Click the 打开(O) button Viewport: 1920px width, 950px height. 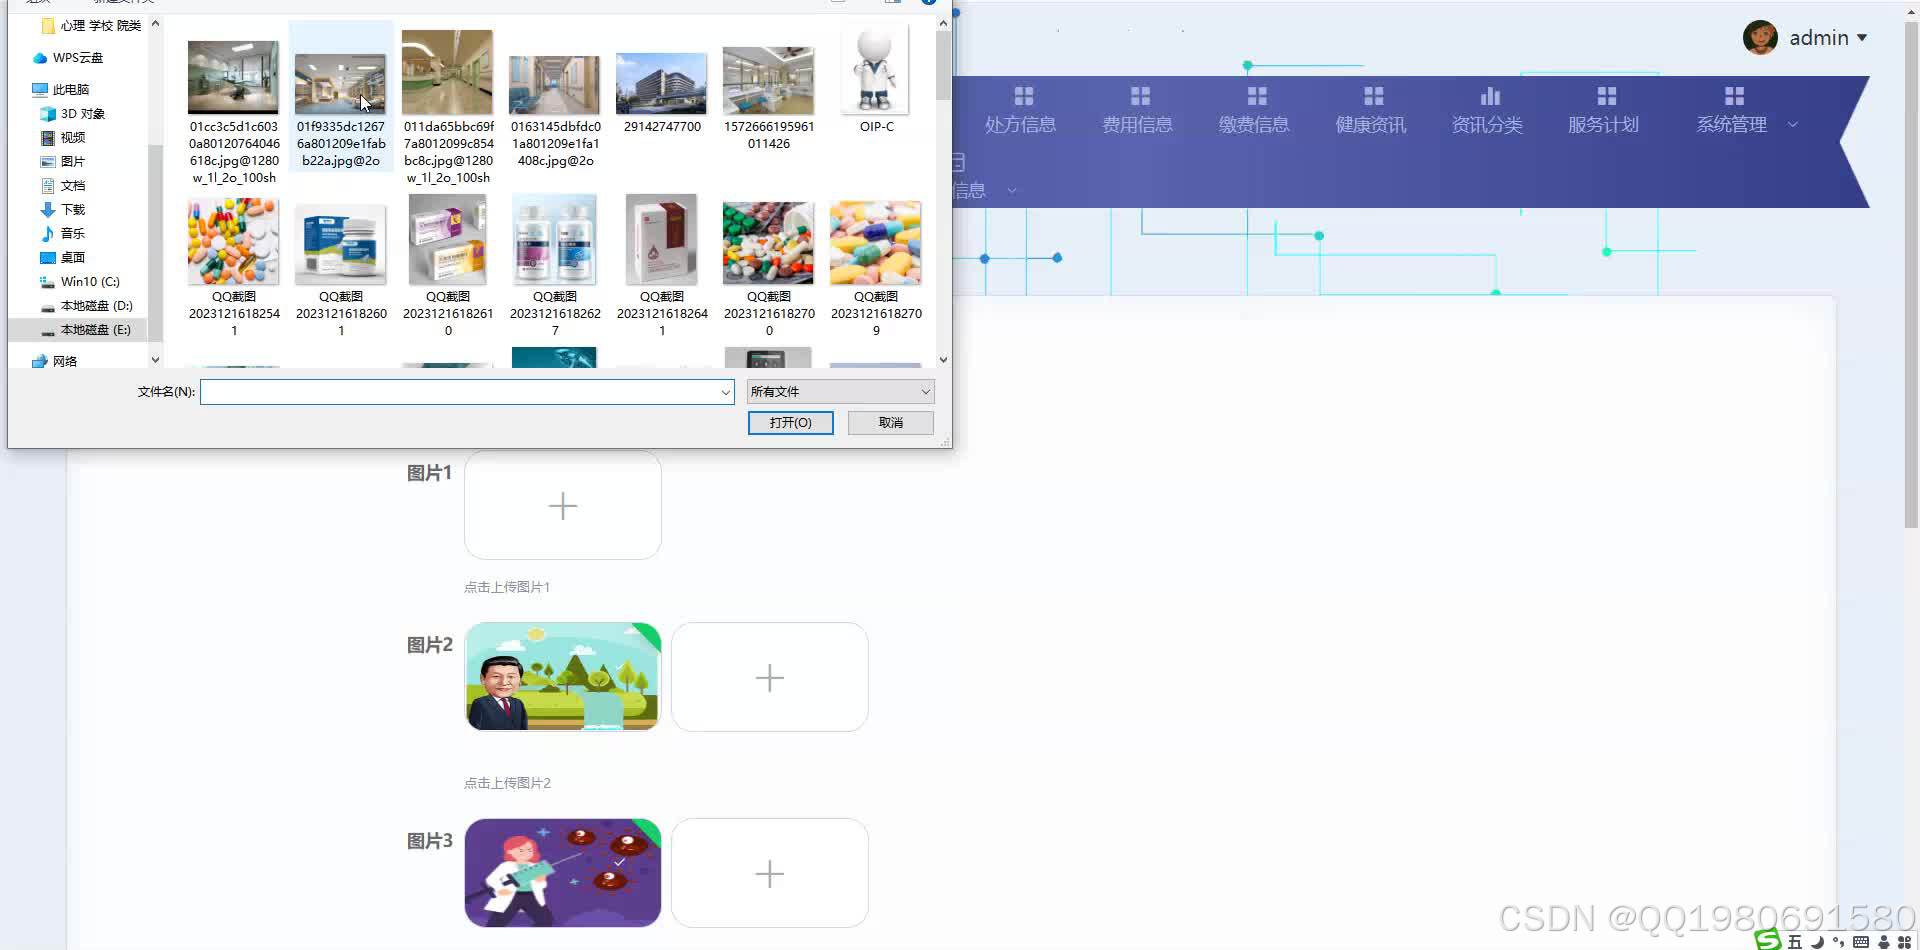790,422
